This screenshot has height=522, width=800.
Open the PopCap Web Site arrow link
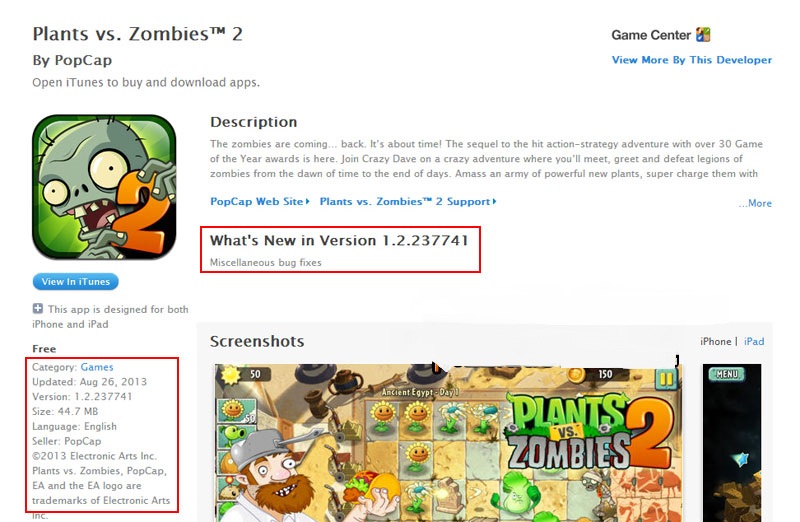(x=260, y=201)
